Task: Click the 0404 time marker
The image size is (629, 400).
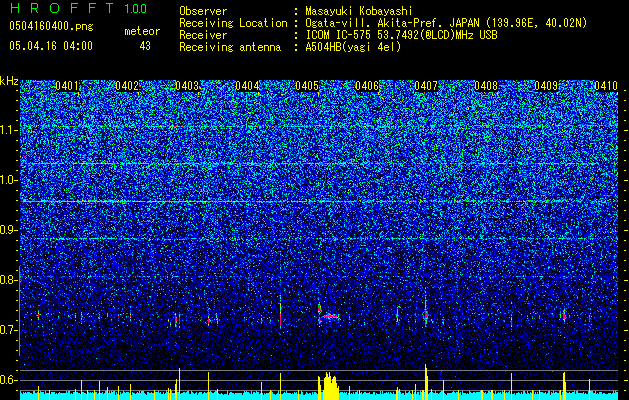Action: point(247,86)
